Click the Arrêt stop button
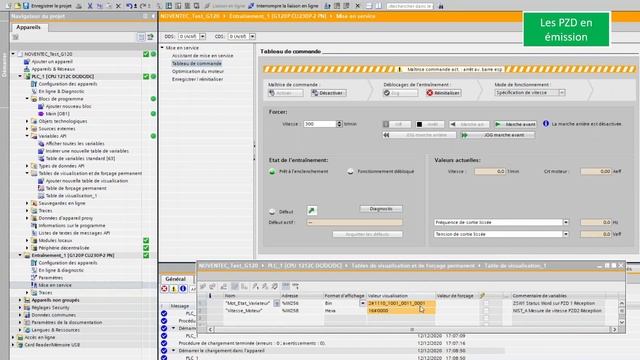Viewport: 640px width, 360px height. [429, 124]
